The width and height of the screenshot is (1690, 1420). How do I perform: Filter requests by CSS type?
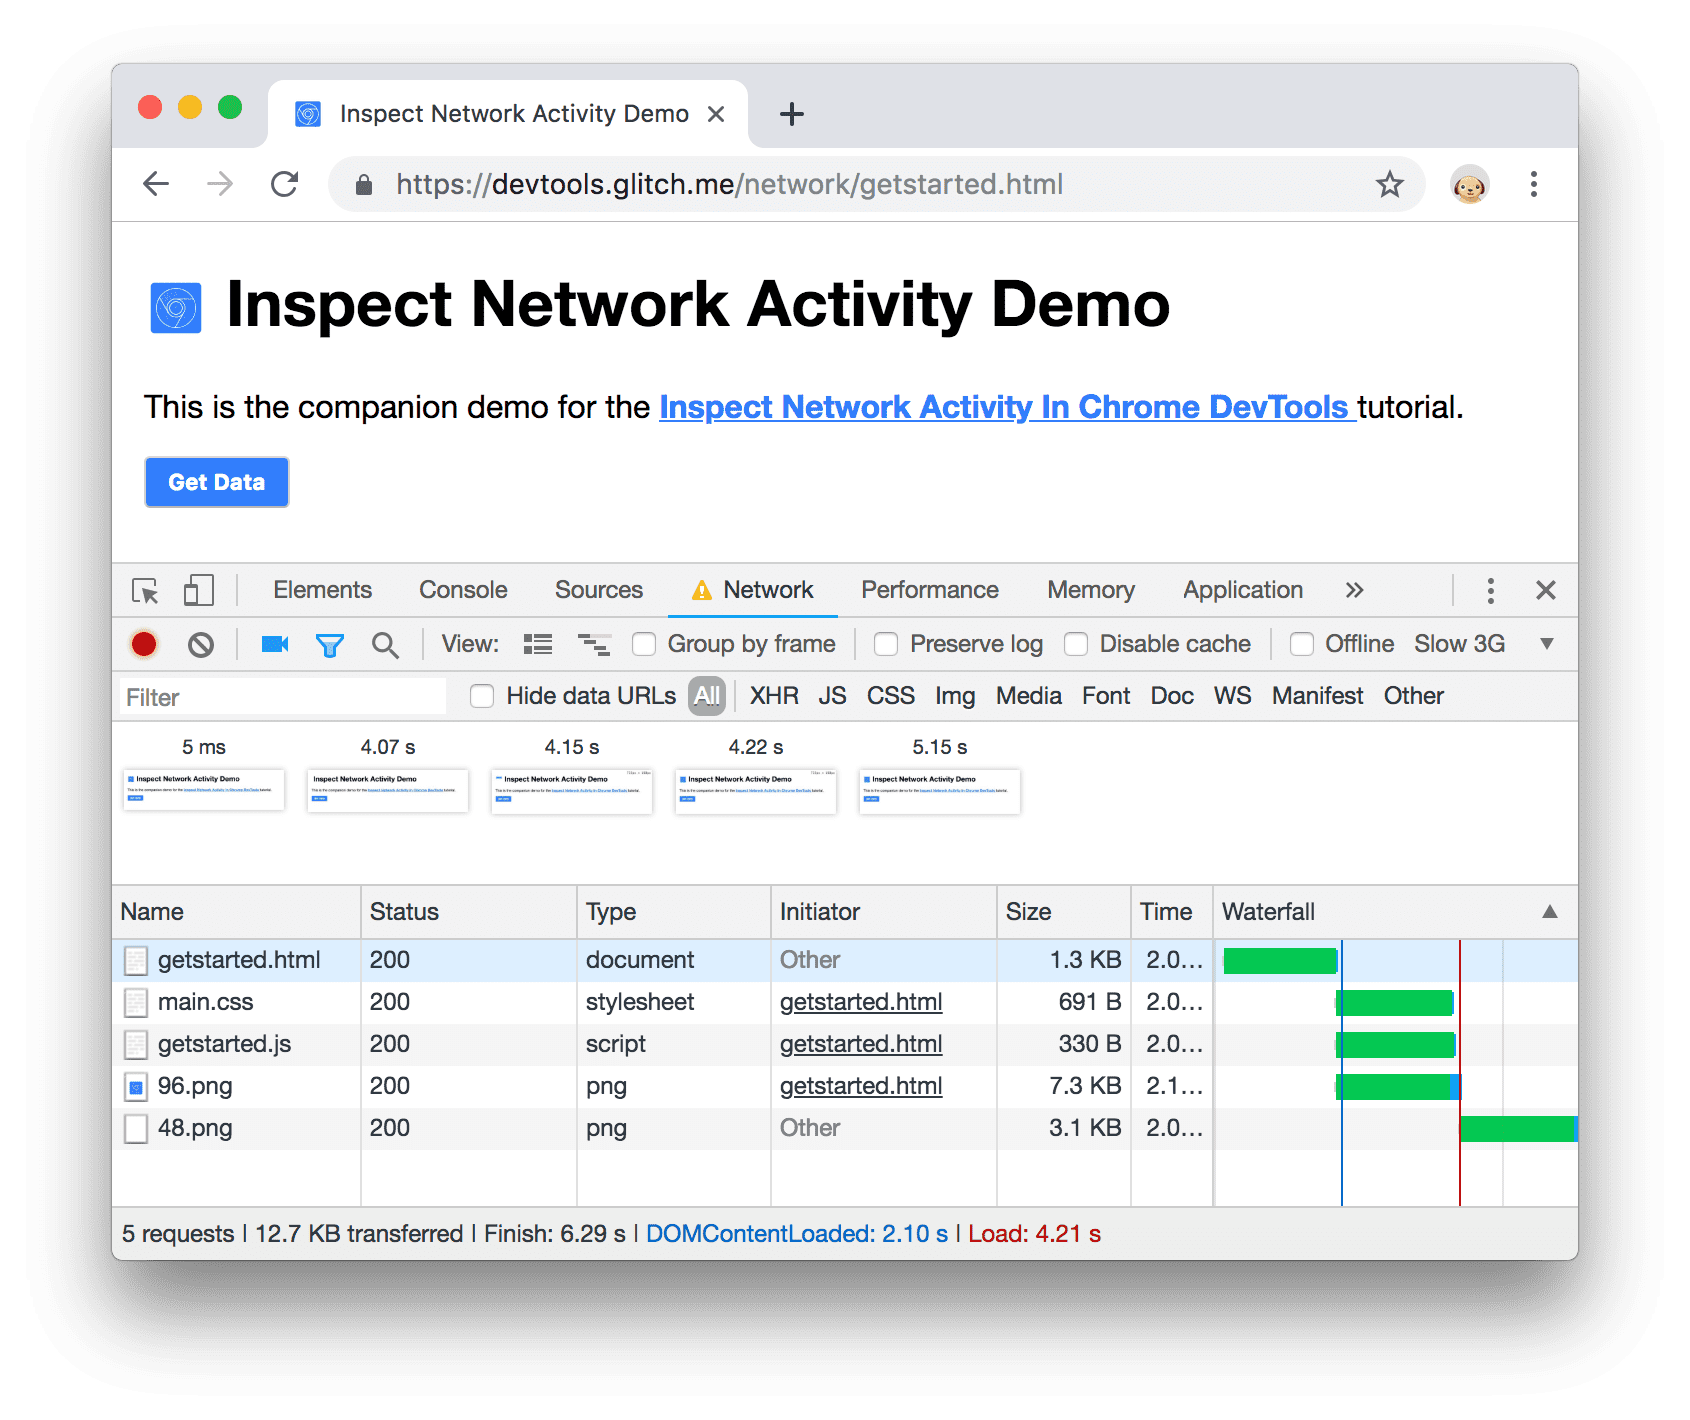tap(890, 696)
